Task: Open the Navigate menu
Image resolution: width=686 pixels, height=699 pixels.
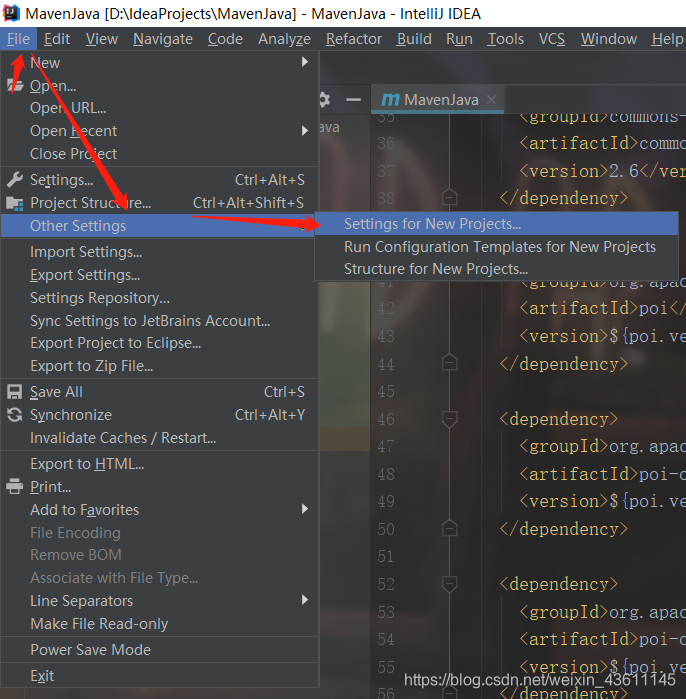Action: [x=163, y=39]
